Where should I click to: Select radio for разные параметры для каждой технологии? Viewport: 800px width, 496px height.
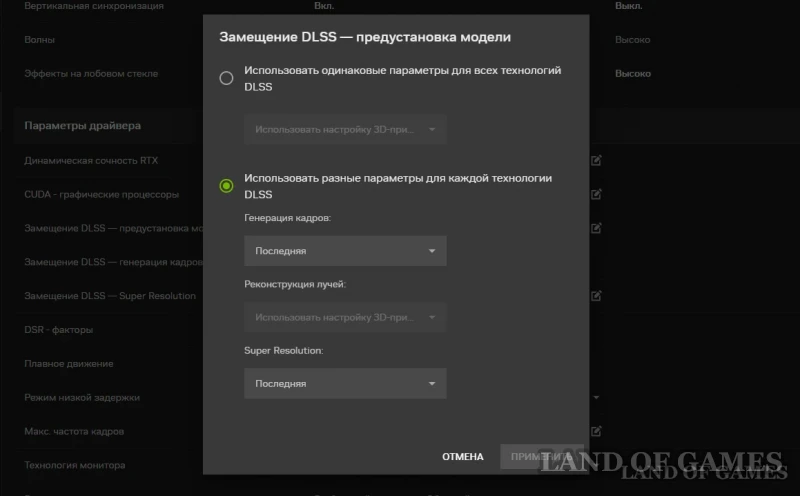[x=226, y=185]
